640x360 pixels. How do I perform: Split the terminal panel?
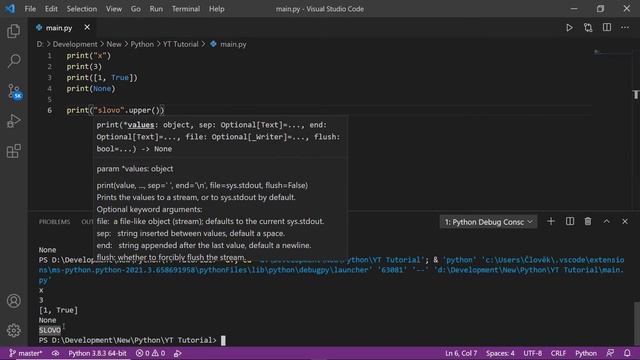pyautogui.click(x=570, y=221)
